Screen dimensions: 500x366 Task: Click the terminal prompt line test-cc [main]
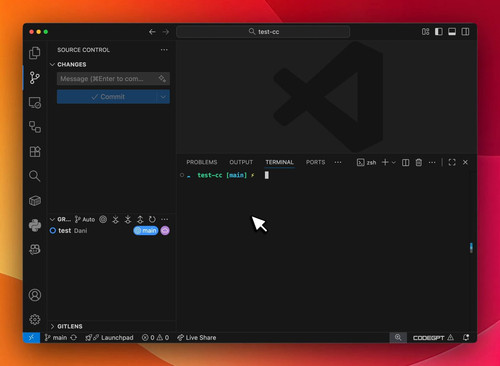[x=222, y=175]
